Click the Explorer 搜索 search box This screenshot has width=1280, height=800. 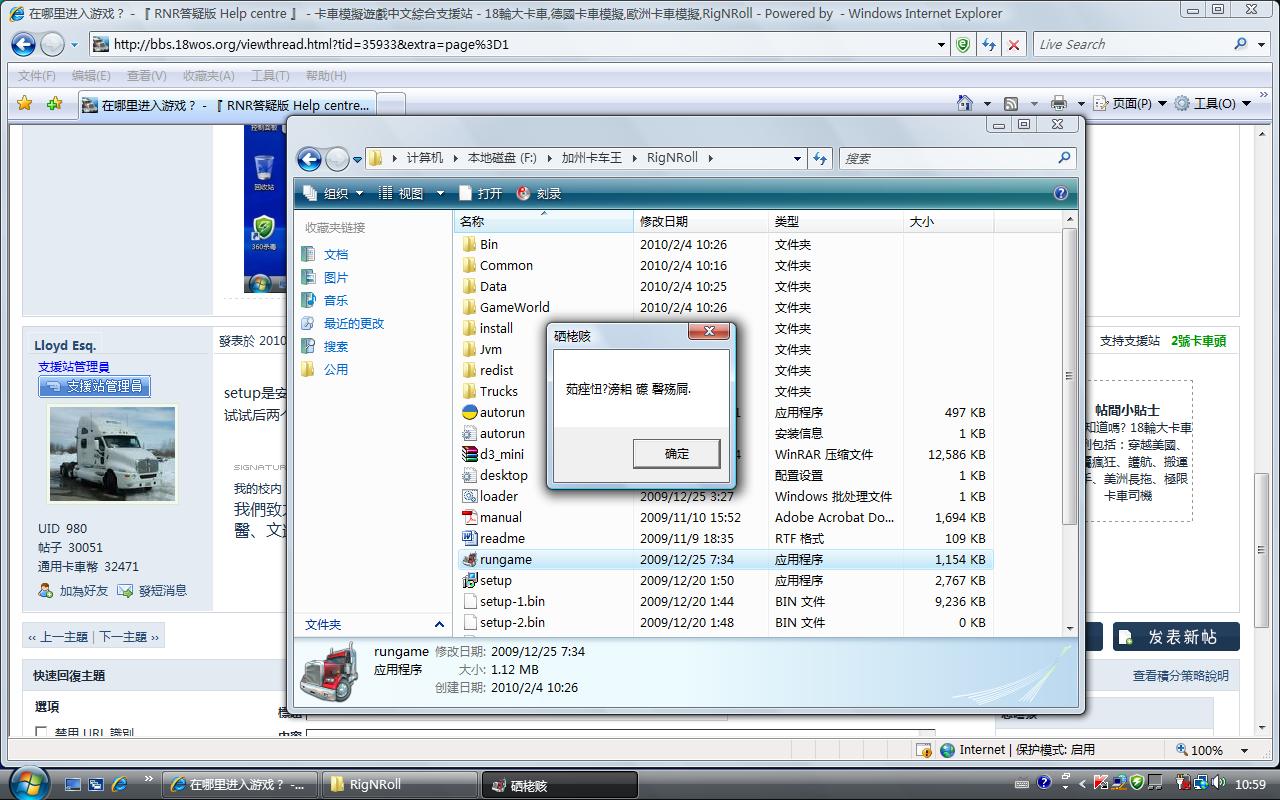click(x=948, y=158)
